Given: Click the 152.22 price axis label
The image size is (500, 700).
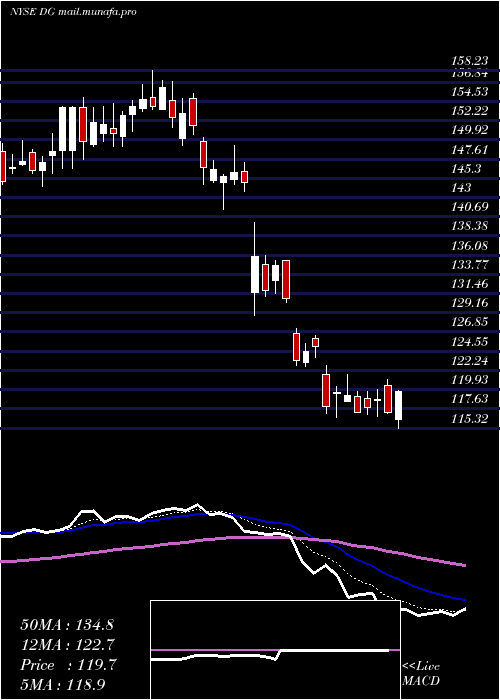Looking at the screenshot, I should 468,111.
